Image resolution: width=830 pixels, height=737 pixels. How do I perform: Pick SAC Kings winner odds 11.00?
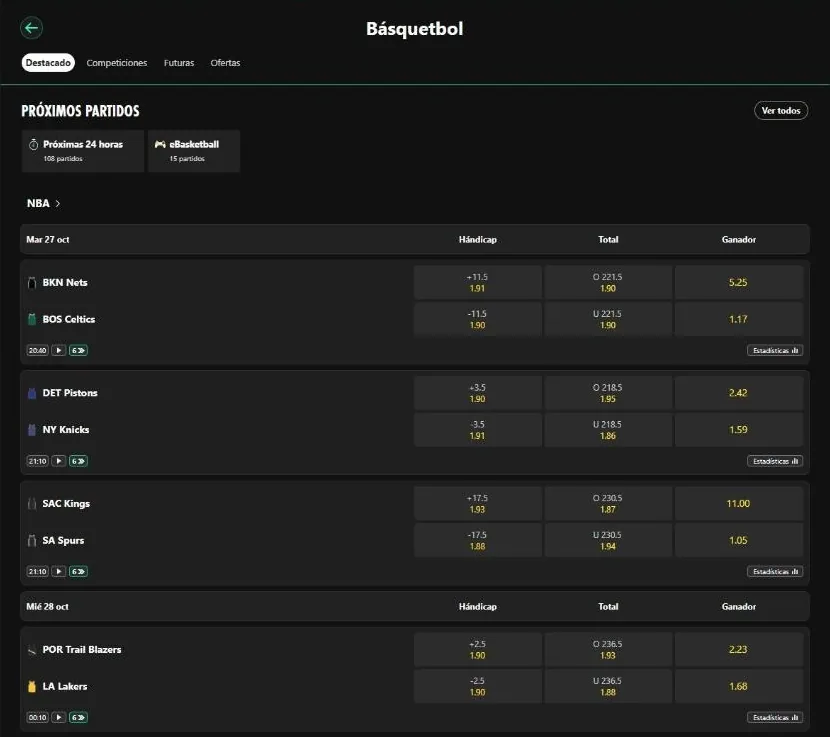click(738, 504)
